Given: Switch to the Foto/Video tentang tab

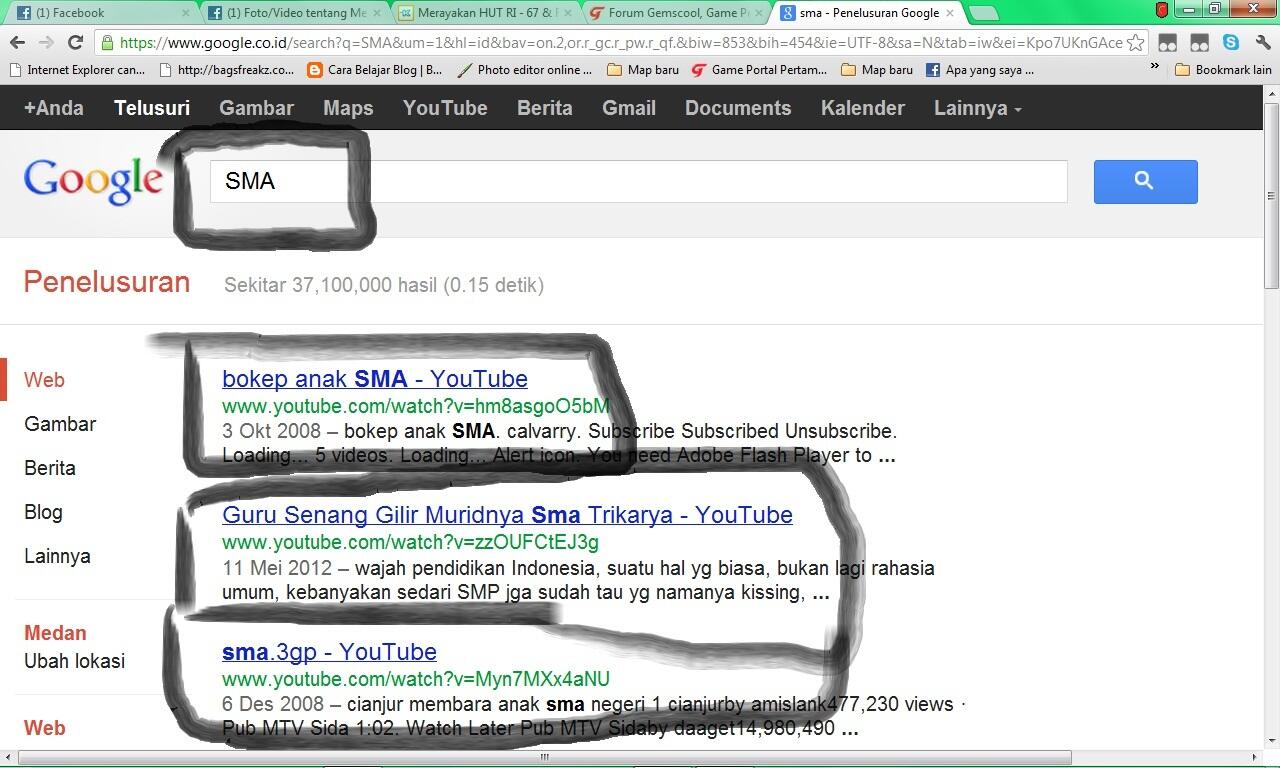Looking at the screenshot, I should tap(290, 13).
